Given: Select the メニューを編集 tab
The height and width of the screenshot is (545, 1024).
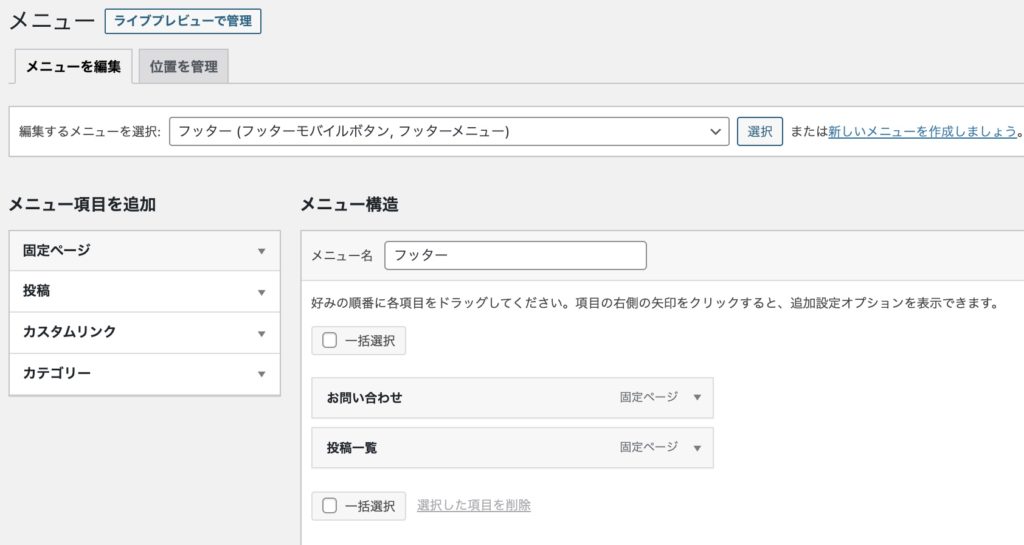Looking at the screenshot, I should pyautogui.click(x=73, y=67).
